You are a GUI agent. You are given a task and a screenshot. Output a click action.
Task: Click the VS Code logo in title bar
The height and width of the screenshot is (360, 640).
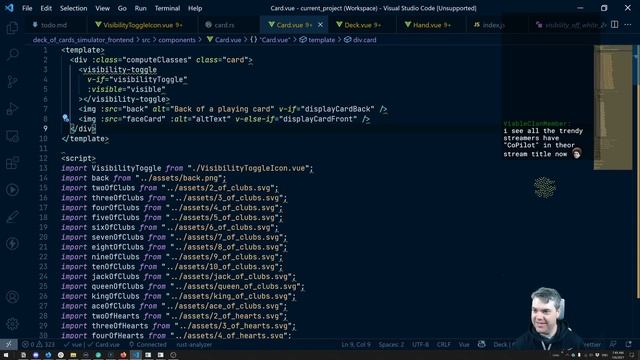pyautogui.click(x=9, y=8)
